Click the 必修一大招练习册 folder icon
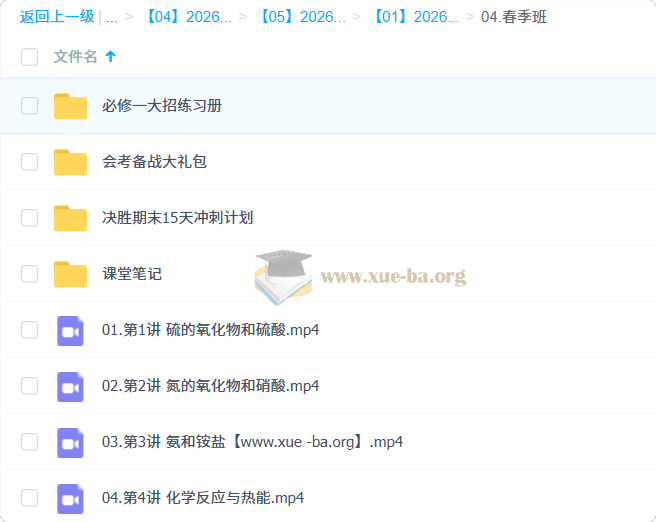Viewport: 656px width, 522px height. point(70,106)
